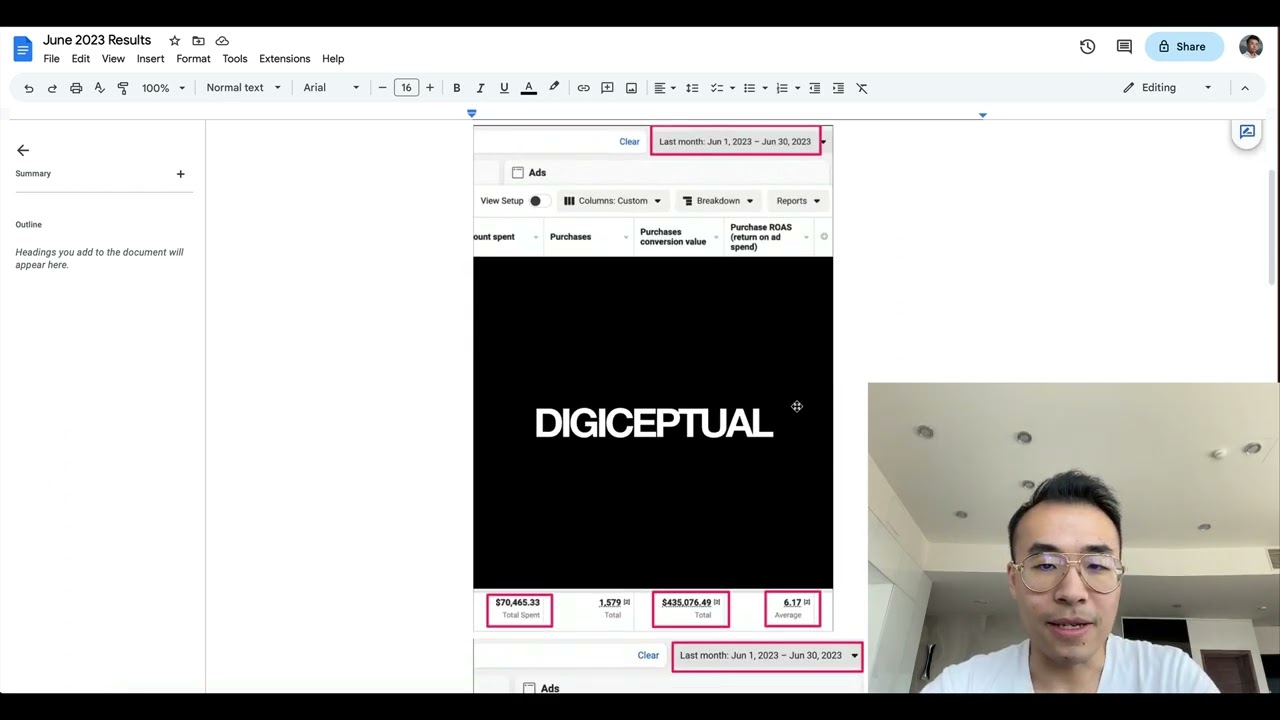Open version history clock icon
The image size is (1280, 720).
tap(1087, 47)
